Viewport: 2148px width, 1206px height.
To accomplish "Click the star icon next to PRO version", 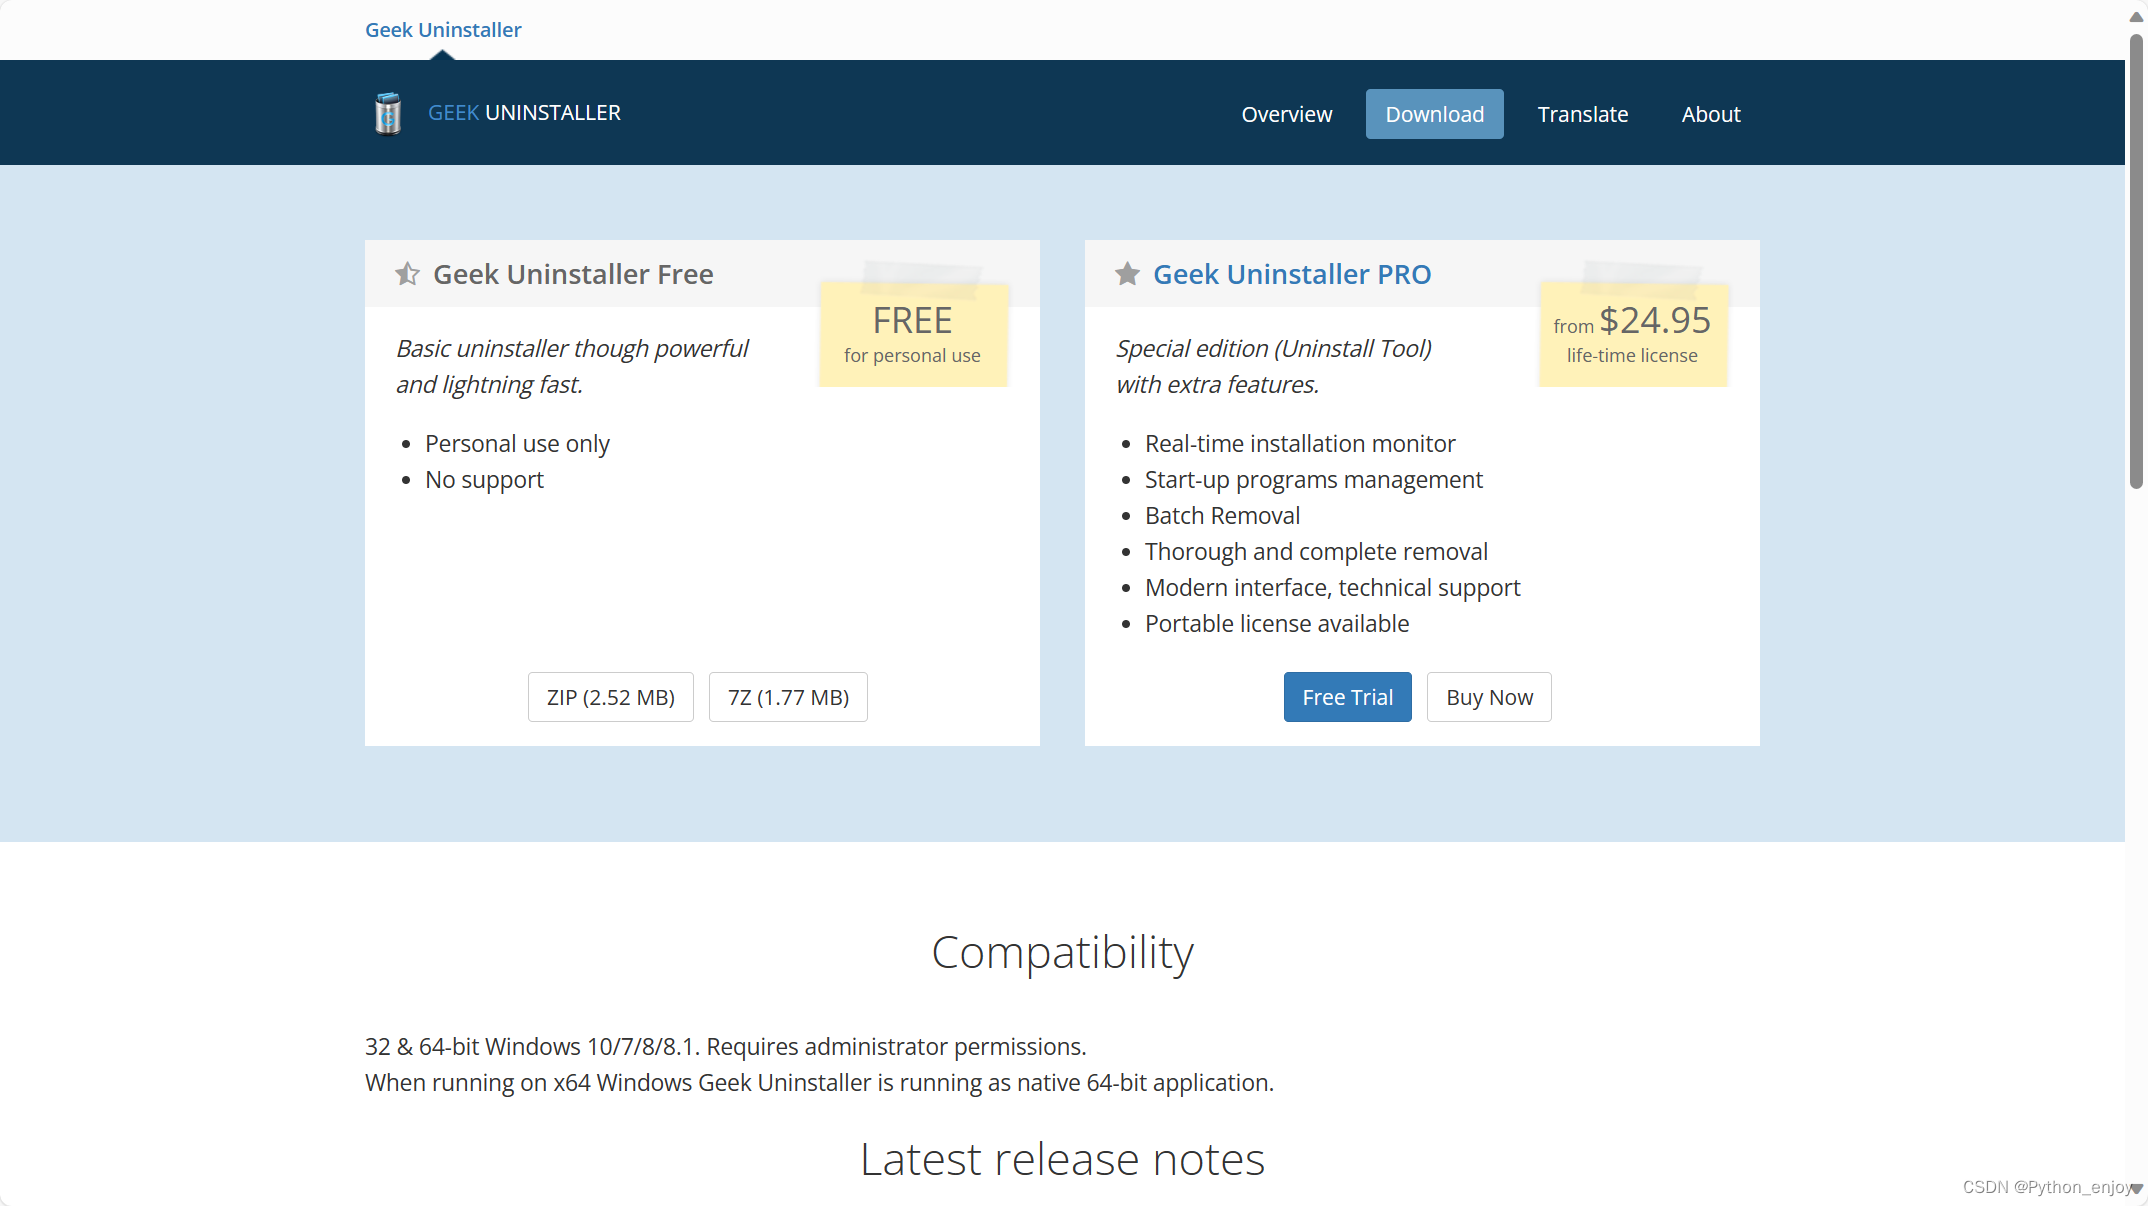I will click(1127, 273).
